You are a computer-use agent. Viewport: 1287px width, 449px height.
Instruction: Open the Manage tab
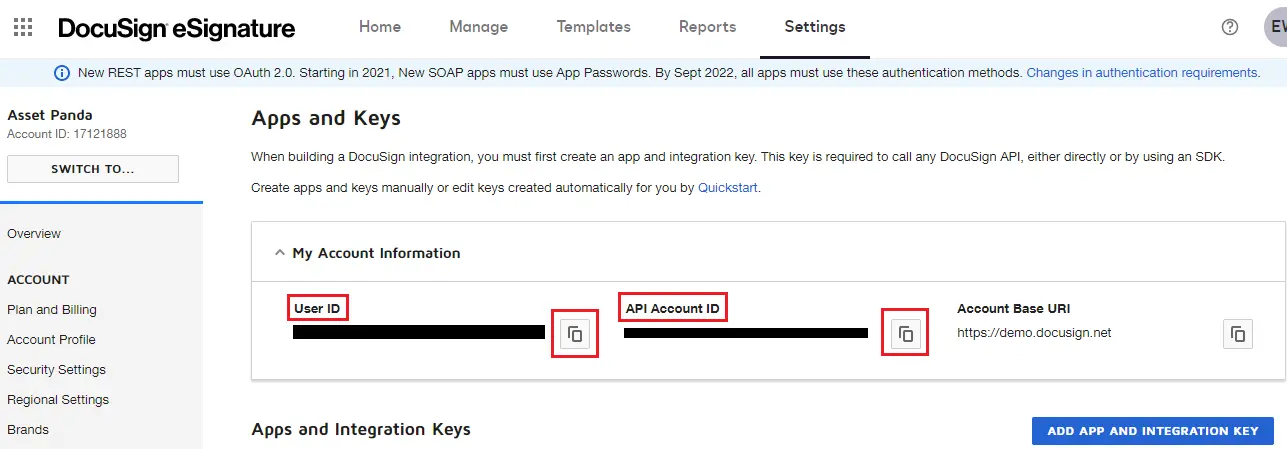[478, 27]
